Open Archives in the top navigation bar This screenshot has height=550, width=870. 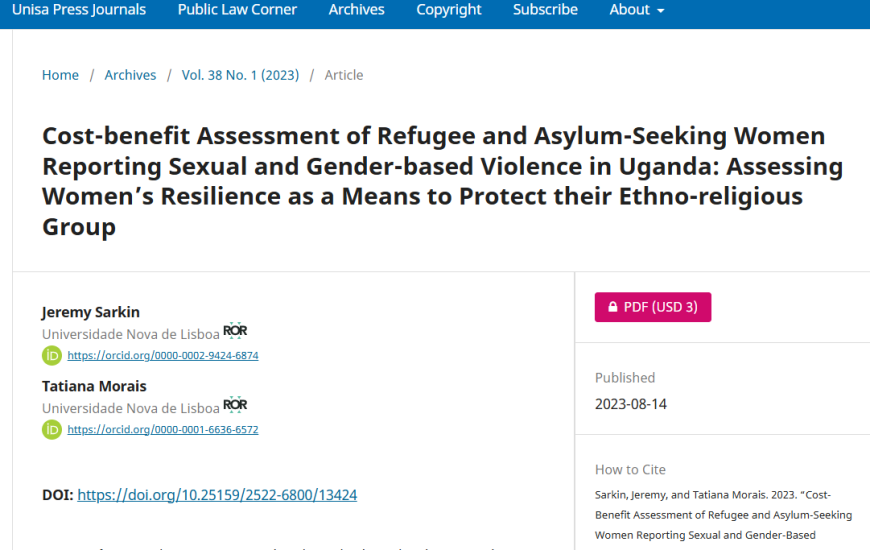point(356,10)
